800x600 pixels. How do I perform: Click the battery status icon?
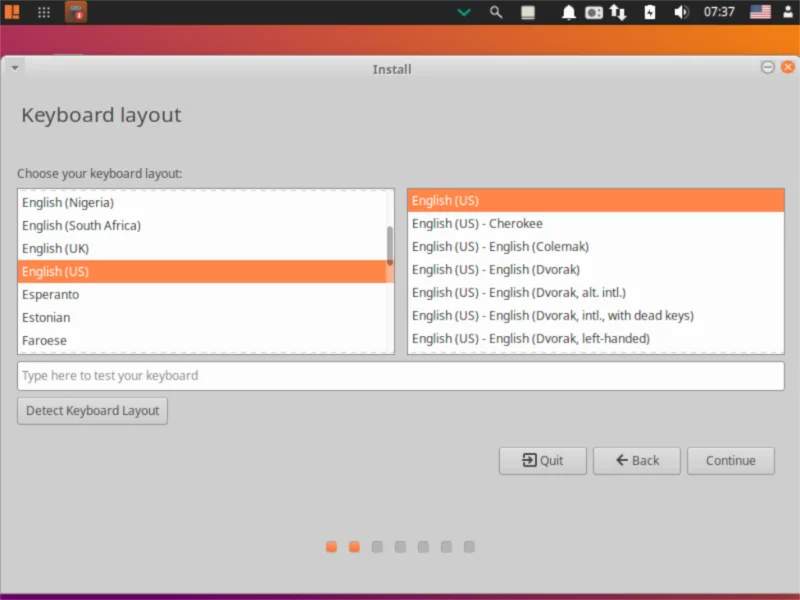[649, 12]
